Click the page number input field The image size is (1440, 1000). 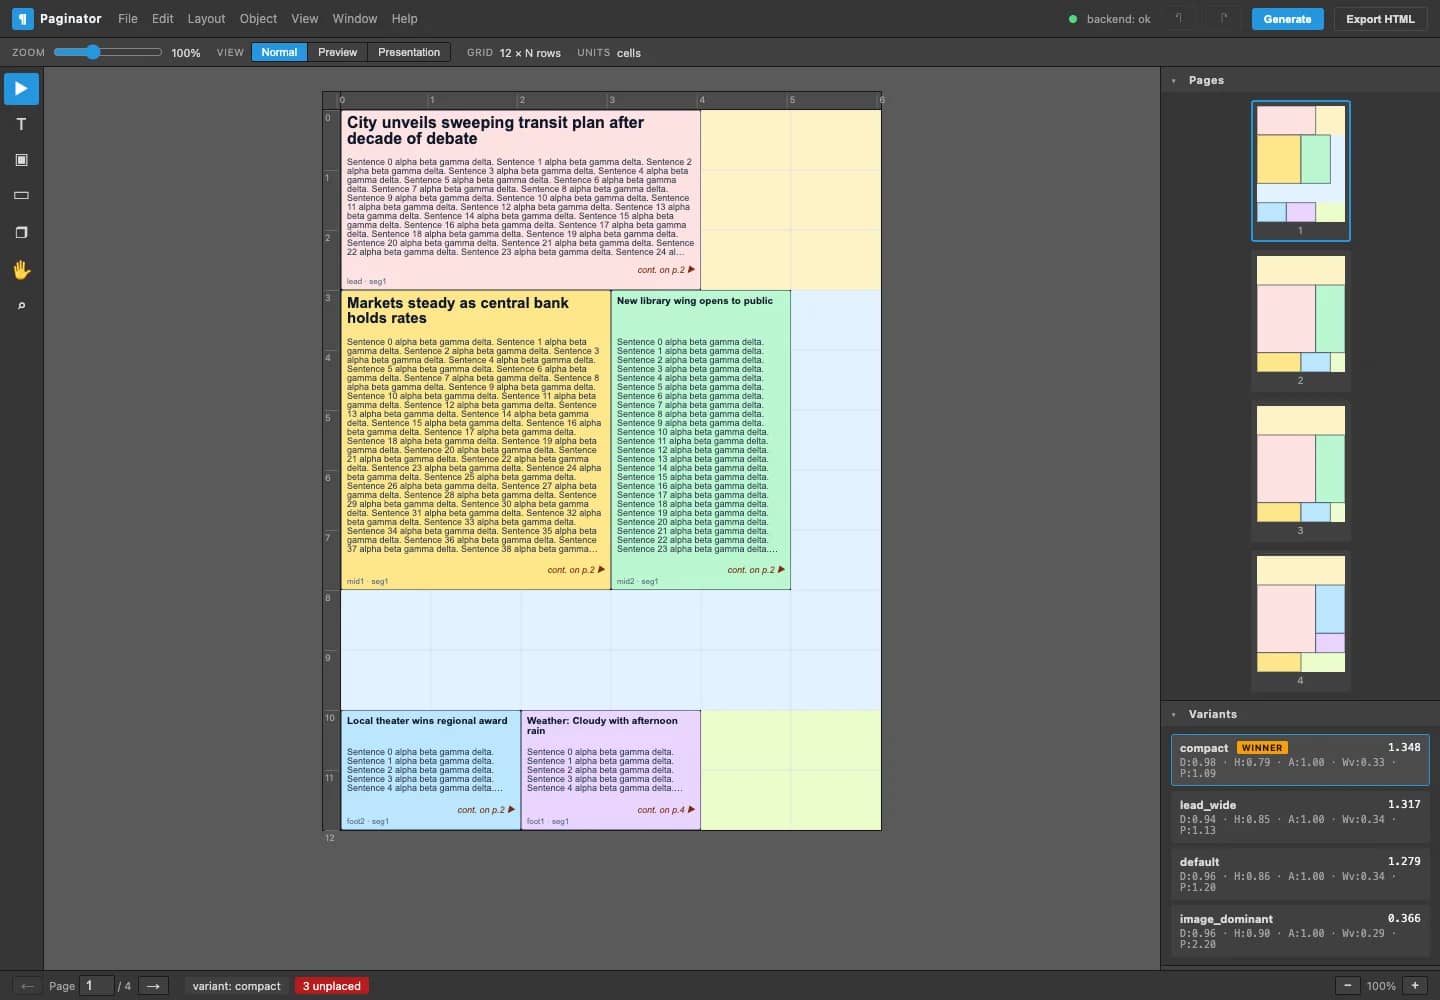97,986
